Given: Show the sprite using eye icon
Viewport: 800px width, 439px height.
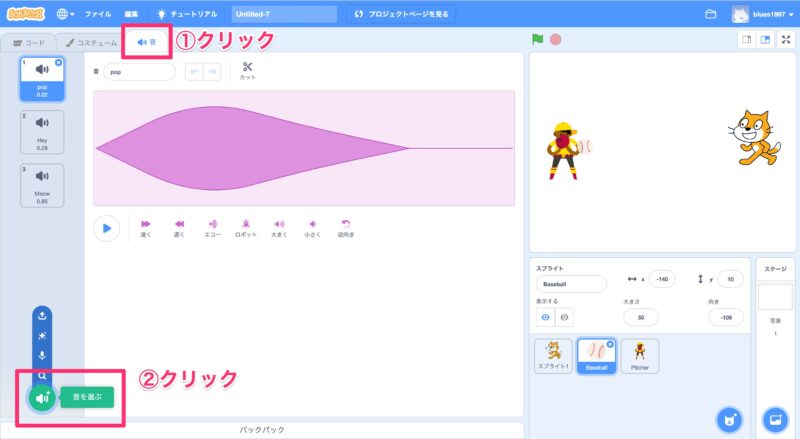Looking at the screenshot, I should [546, 317].
